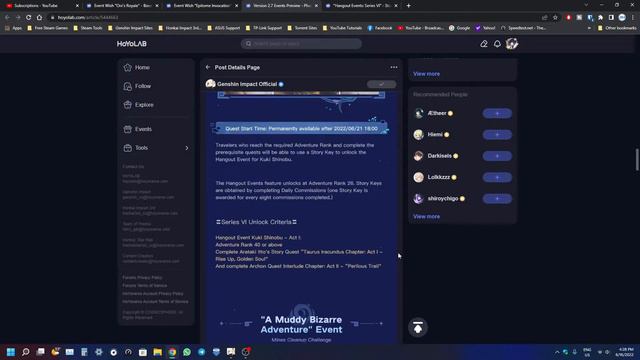Viewport: 640px width, 360px height.
Task: Open taskbar Search magnifier
Action: click(x=26, y=352)
